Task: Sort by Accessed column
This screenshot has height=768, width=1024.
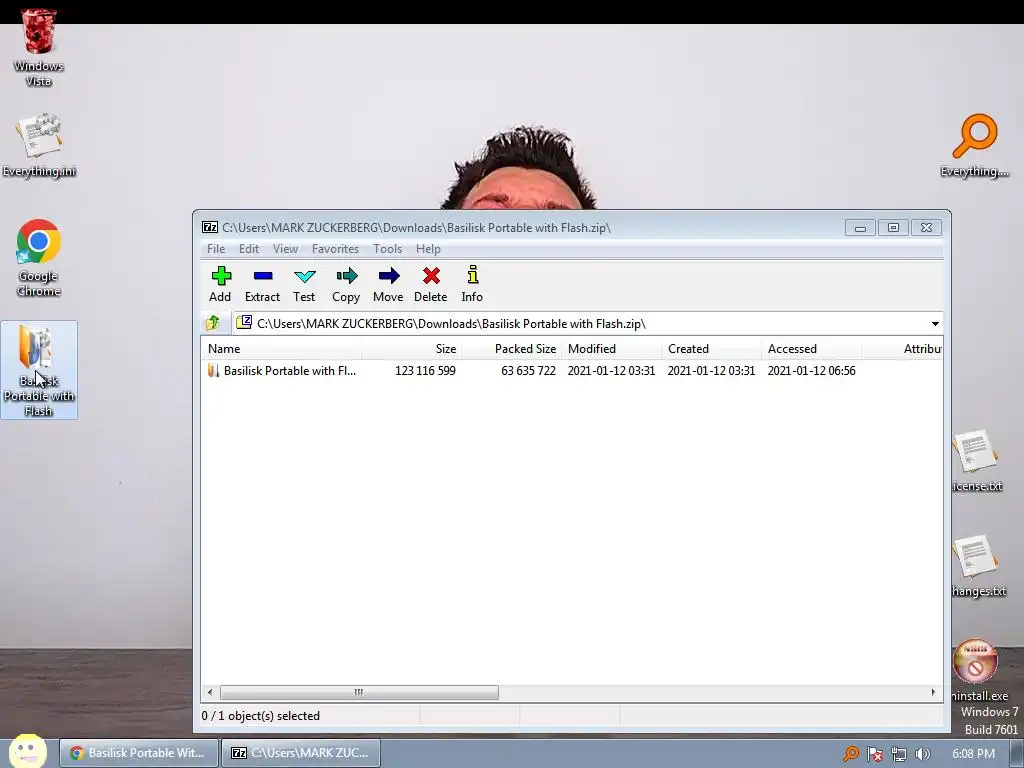Action: pos(811,349)
